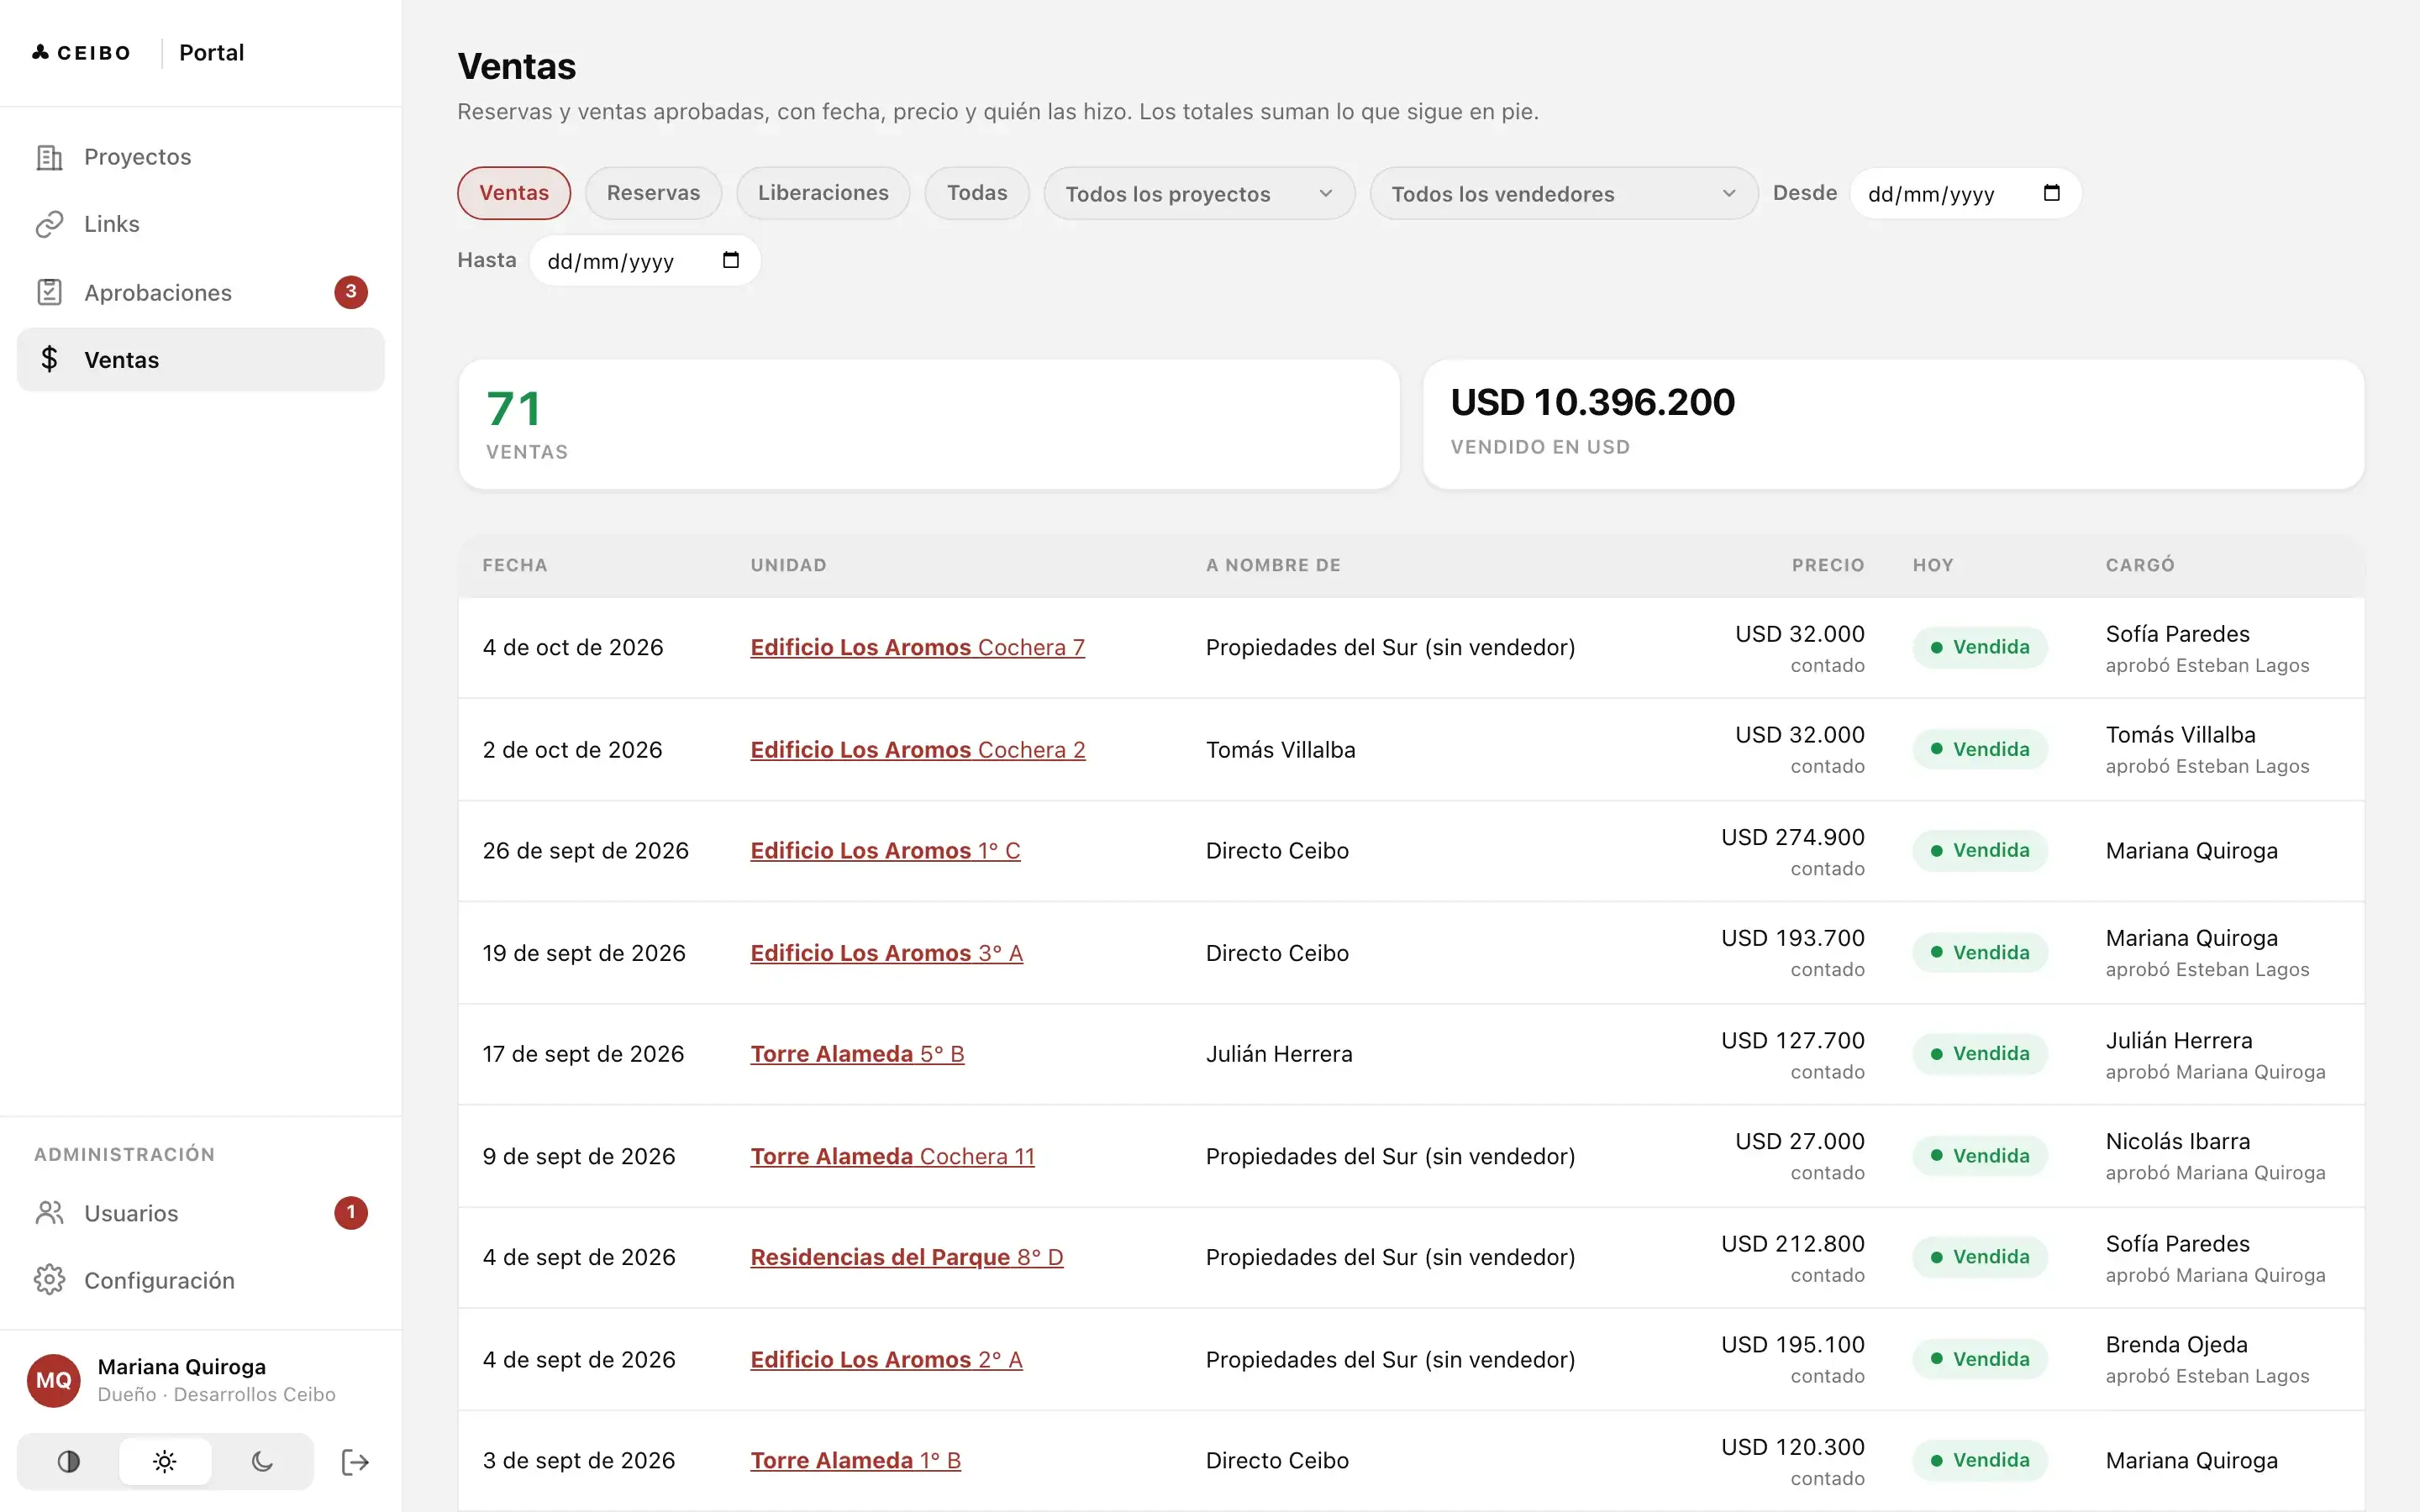Click the 71 Ventas summary card
The width and height of the screenshot is (2420, 1512).
click(x=929, y=424)
